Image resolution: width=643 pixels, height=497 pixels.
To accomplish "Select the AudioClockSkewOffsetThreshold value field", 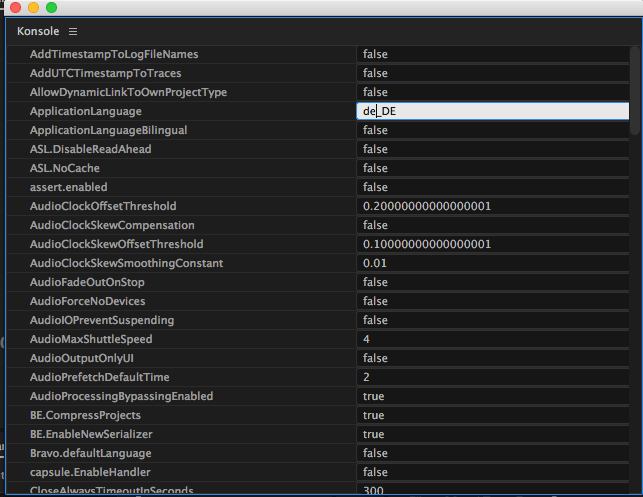I will coord(490,245).
